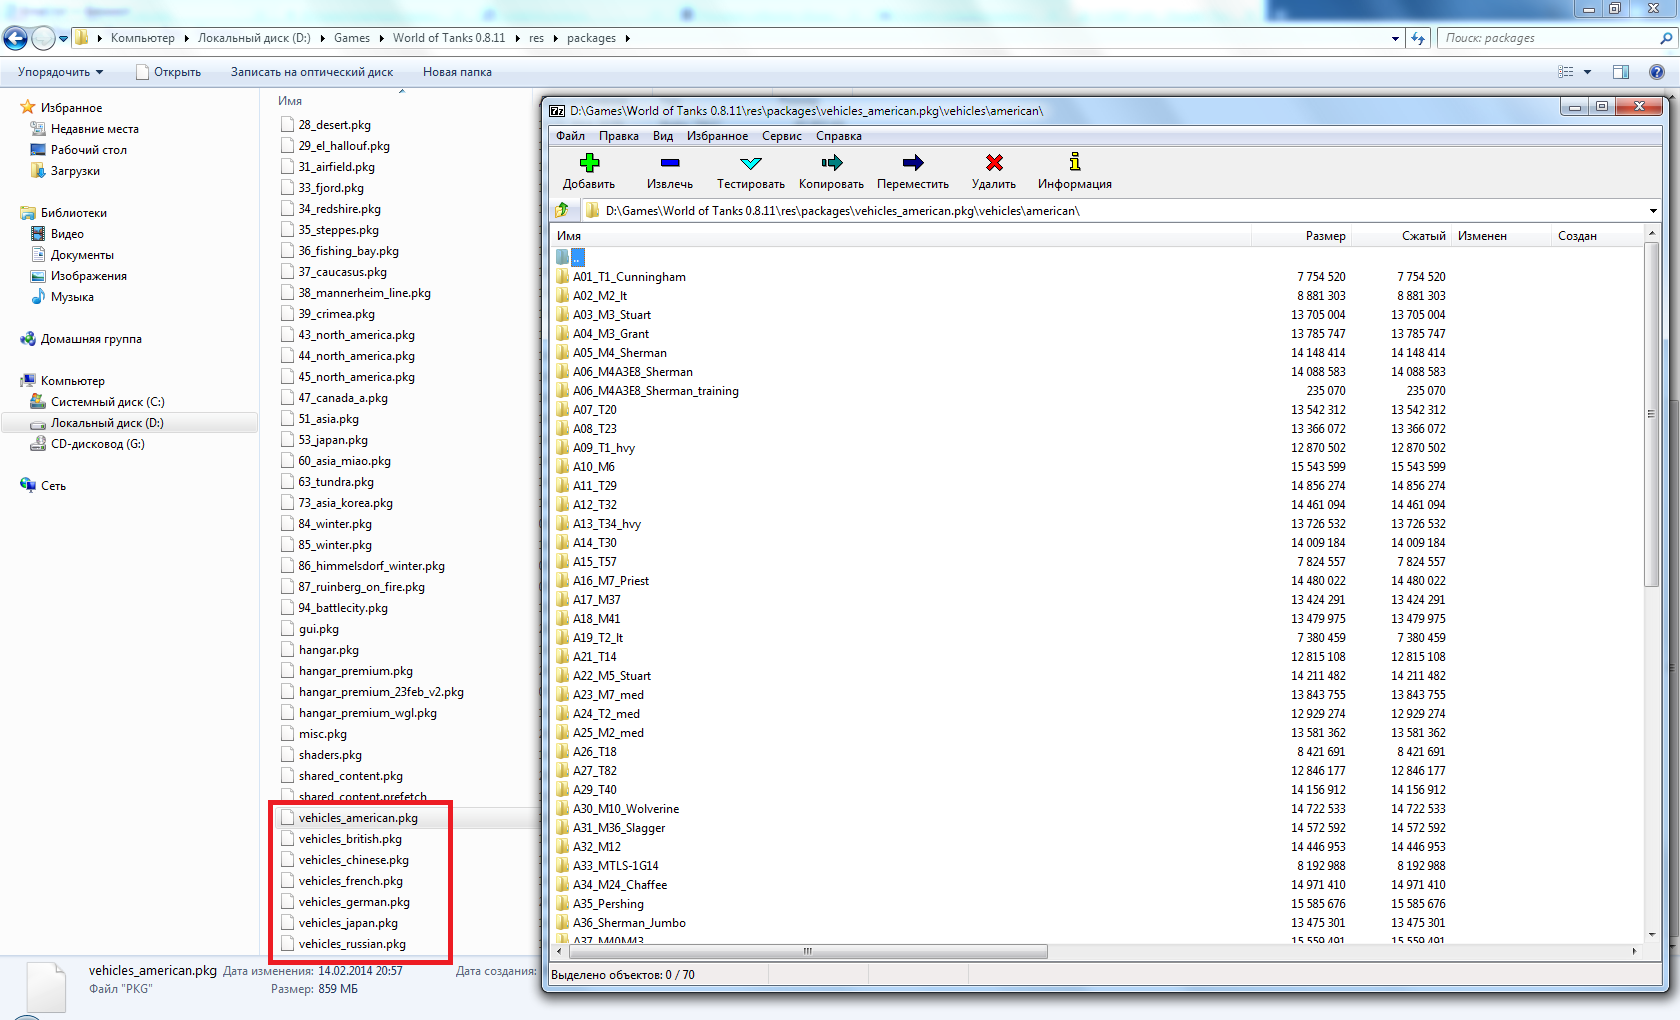This screenshot has width=1680, height=1020.
Task: Click the red Удалить (Delete) X icon
Action: 994,163
